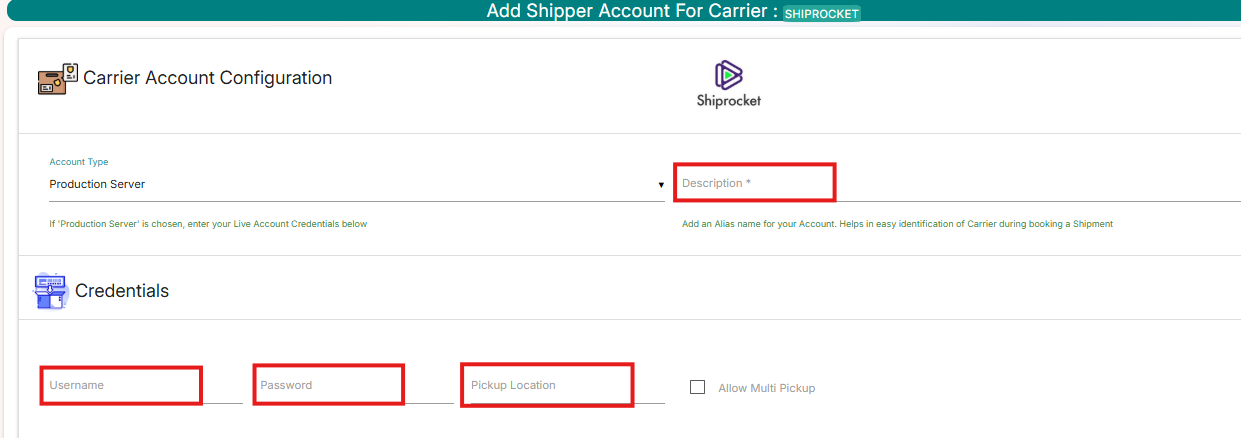Click the Alias name helper text

pos(897,224)
